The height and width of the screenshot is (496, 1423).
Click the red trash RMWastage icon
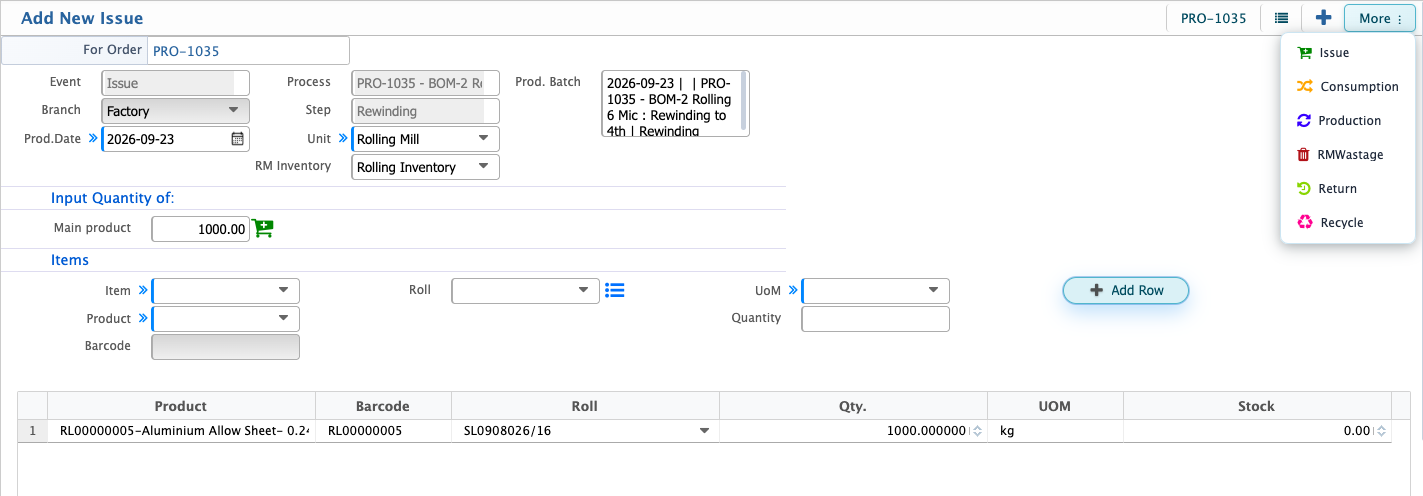tap(1304, 155)
